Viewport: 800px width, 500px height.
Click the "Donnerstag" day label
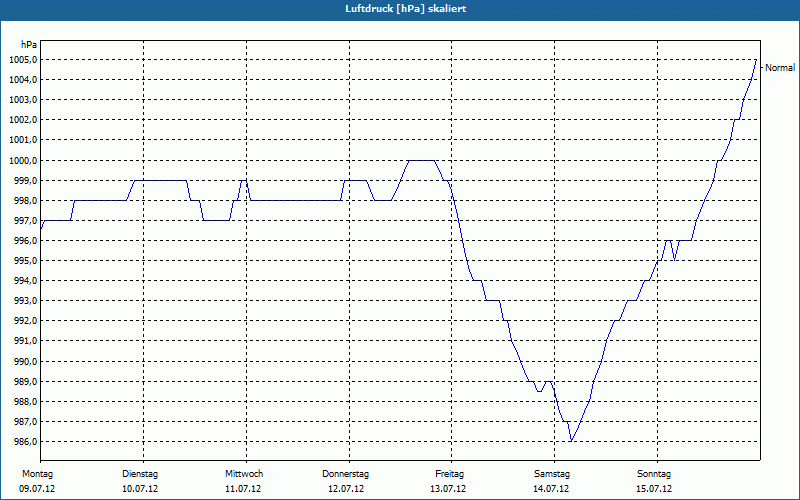coord(345,474)
